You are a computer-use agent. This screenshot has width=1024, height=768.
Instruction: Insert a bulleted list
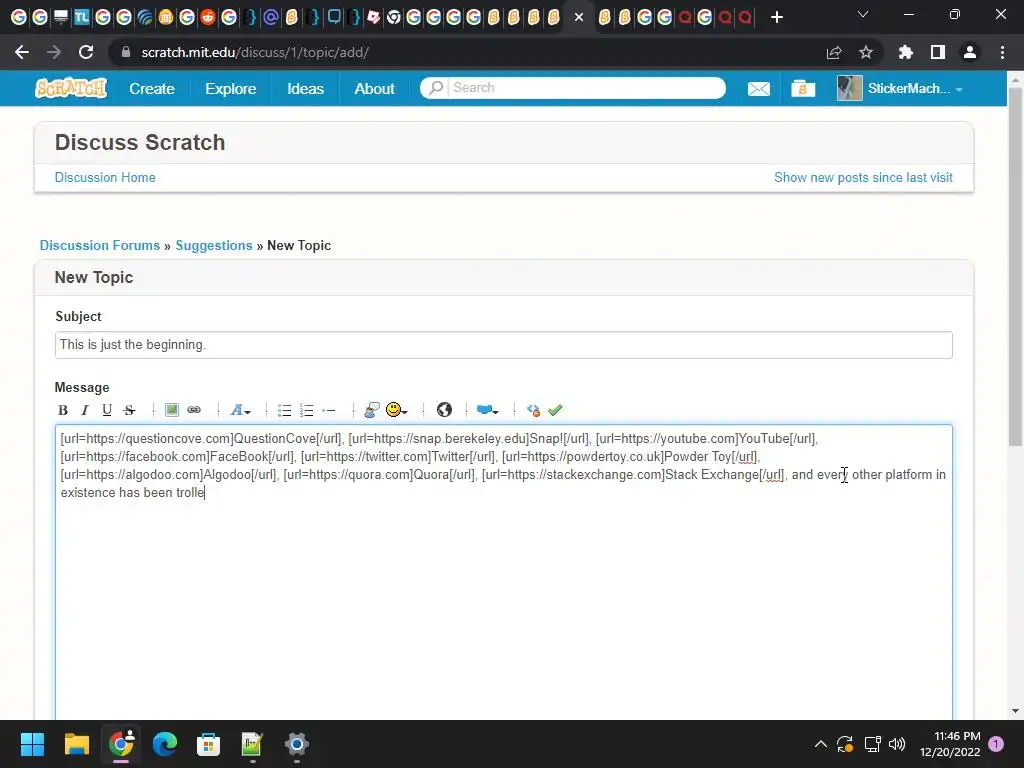coord(284,410)
